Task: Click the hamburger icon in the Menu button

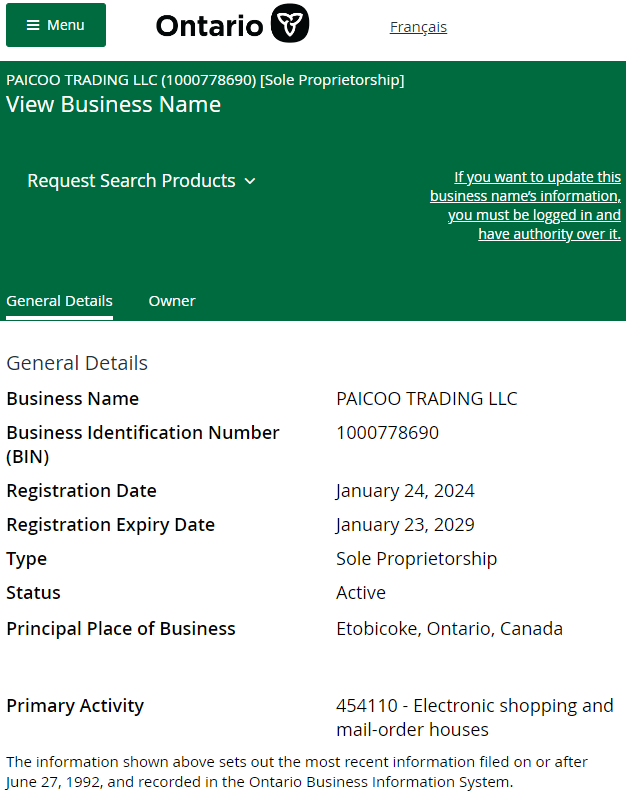Action: 33,25
